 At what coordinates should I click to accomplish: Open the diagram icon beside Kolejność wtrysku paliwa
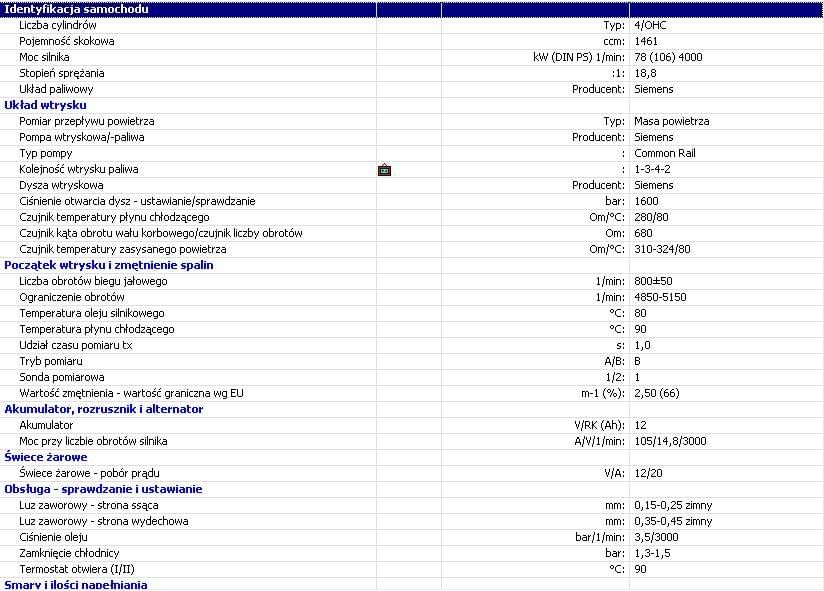384,170
